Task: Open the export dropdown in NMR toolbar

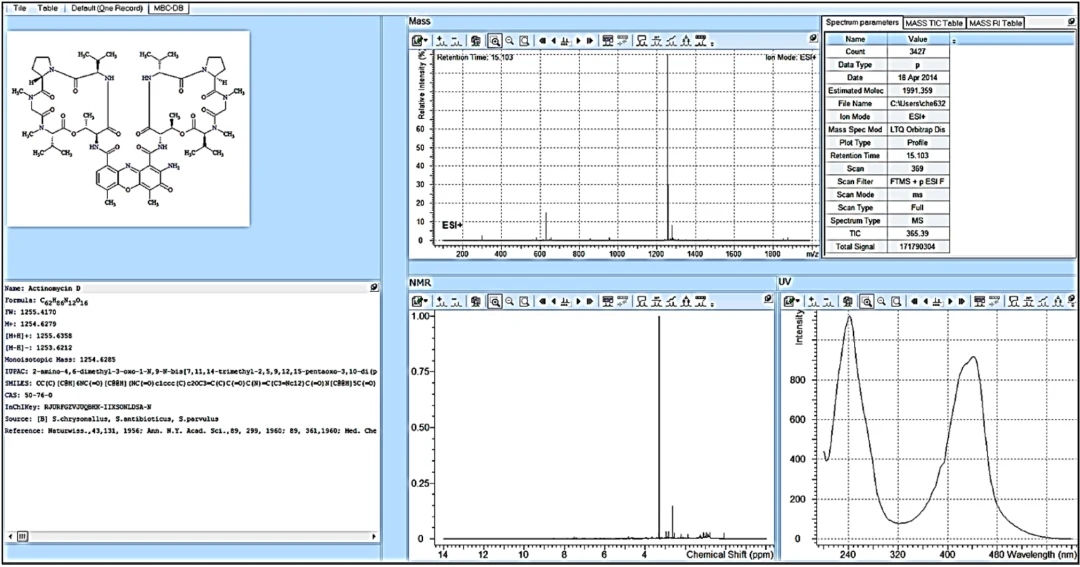Action: pyautogui.click(x=419, y=301)
